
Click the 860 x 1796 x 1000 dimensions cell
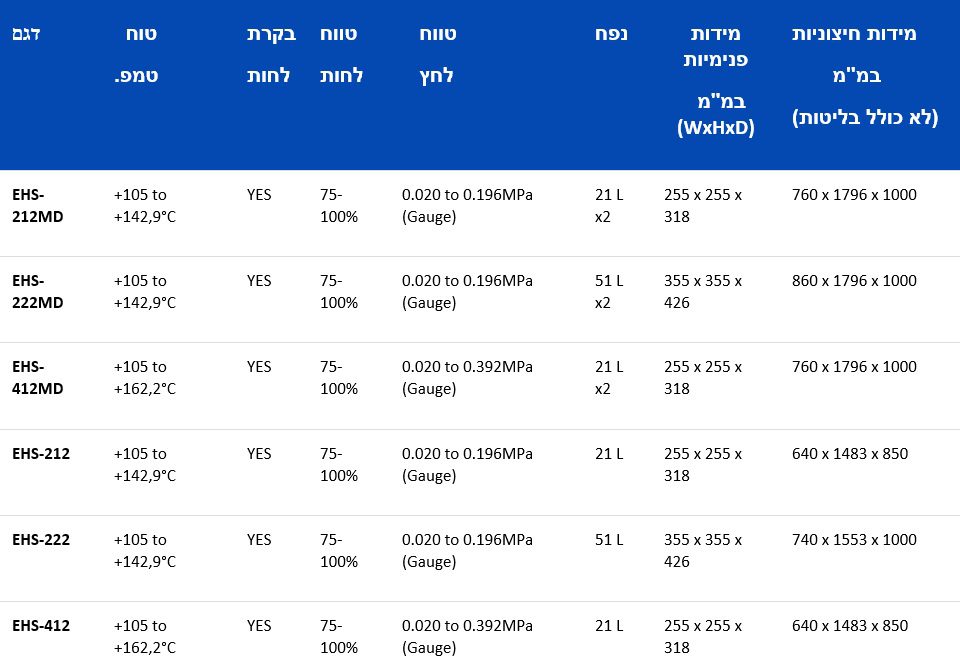coord(854,281)
